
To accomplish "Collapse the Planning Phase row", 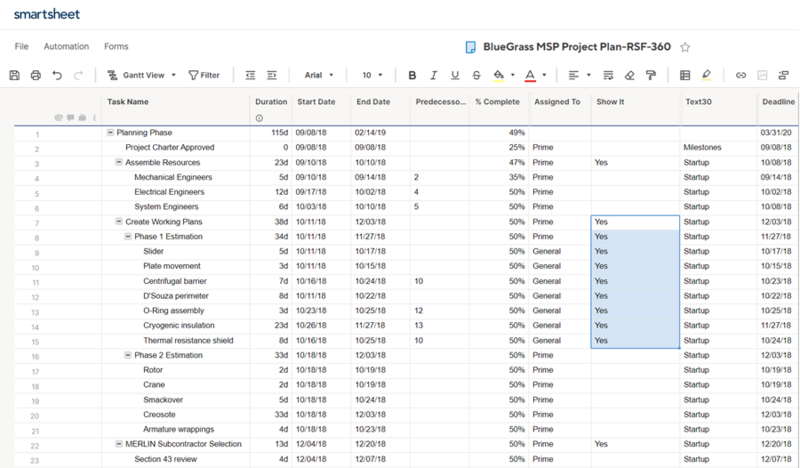I will 110,132.
